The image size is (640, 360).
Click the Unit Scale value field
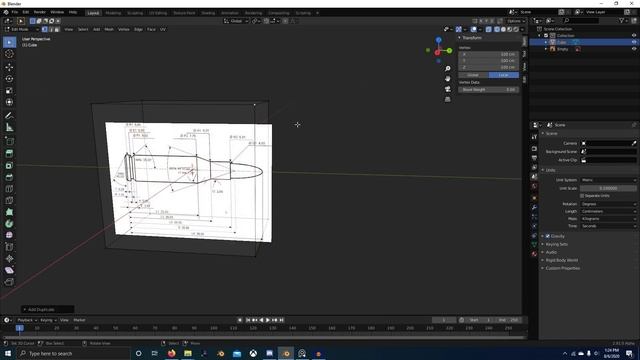[x=608, y=189]
